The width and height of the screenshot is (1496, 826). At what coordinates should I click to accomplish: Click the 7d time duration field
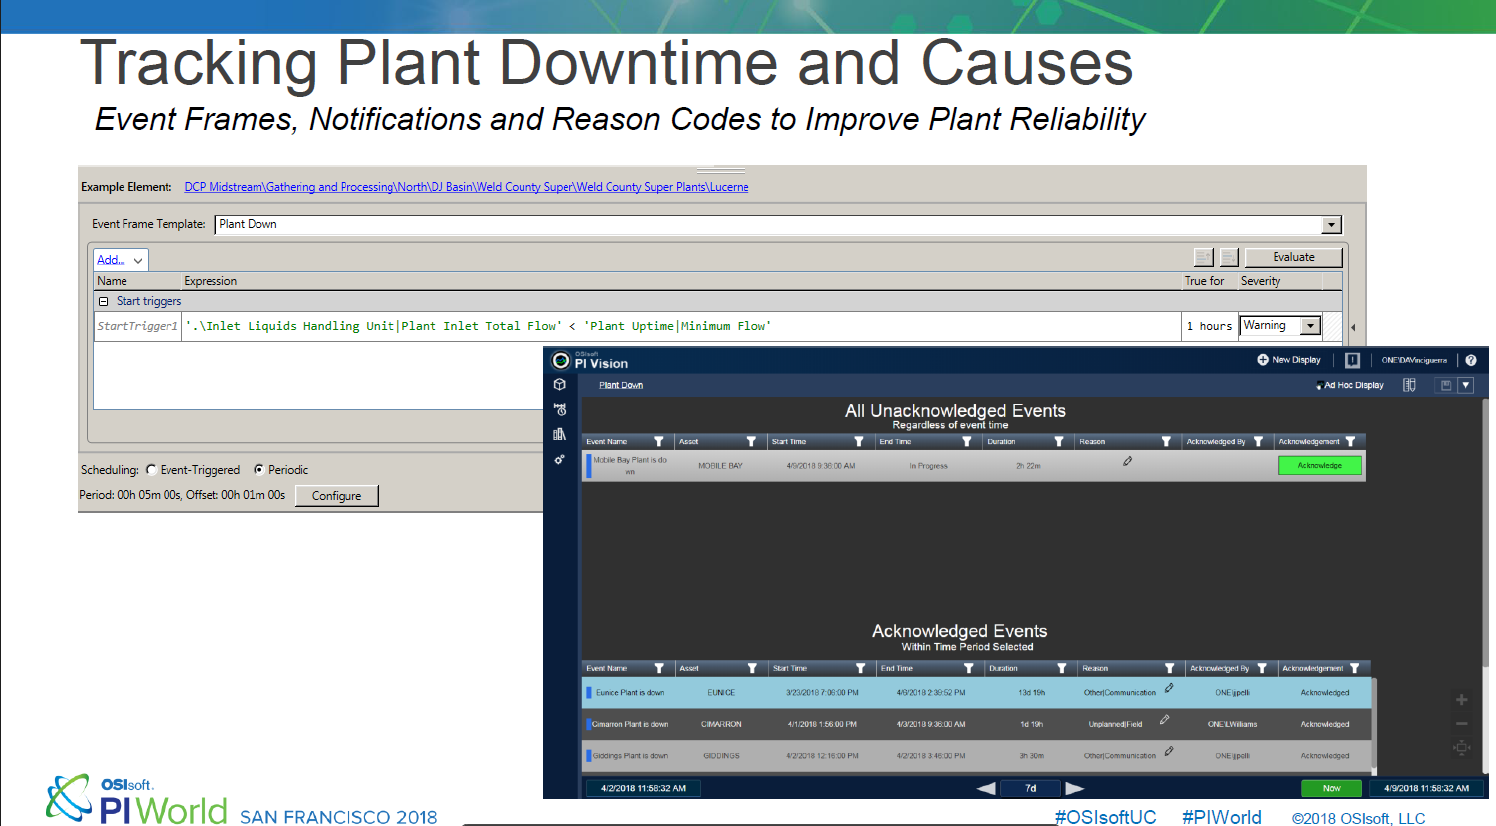click(1030, 788)
